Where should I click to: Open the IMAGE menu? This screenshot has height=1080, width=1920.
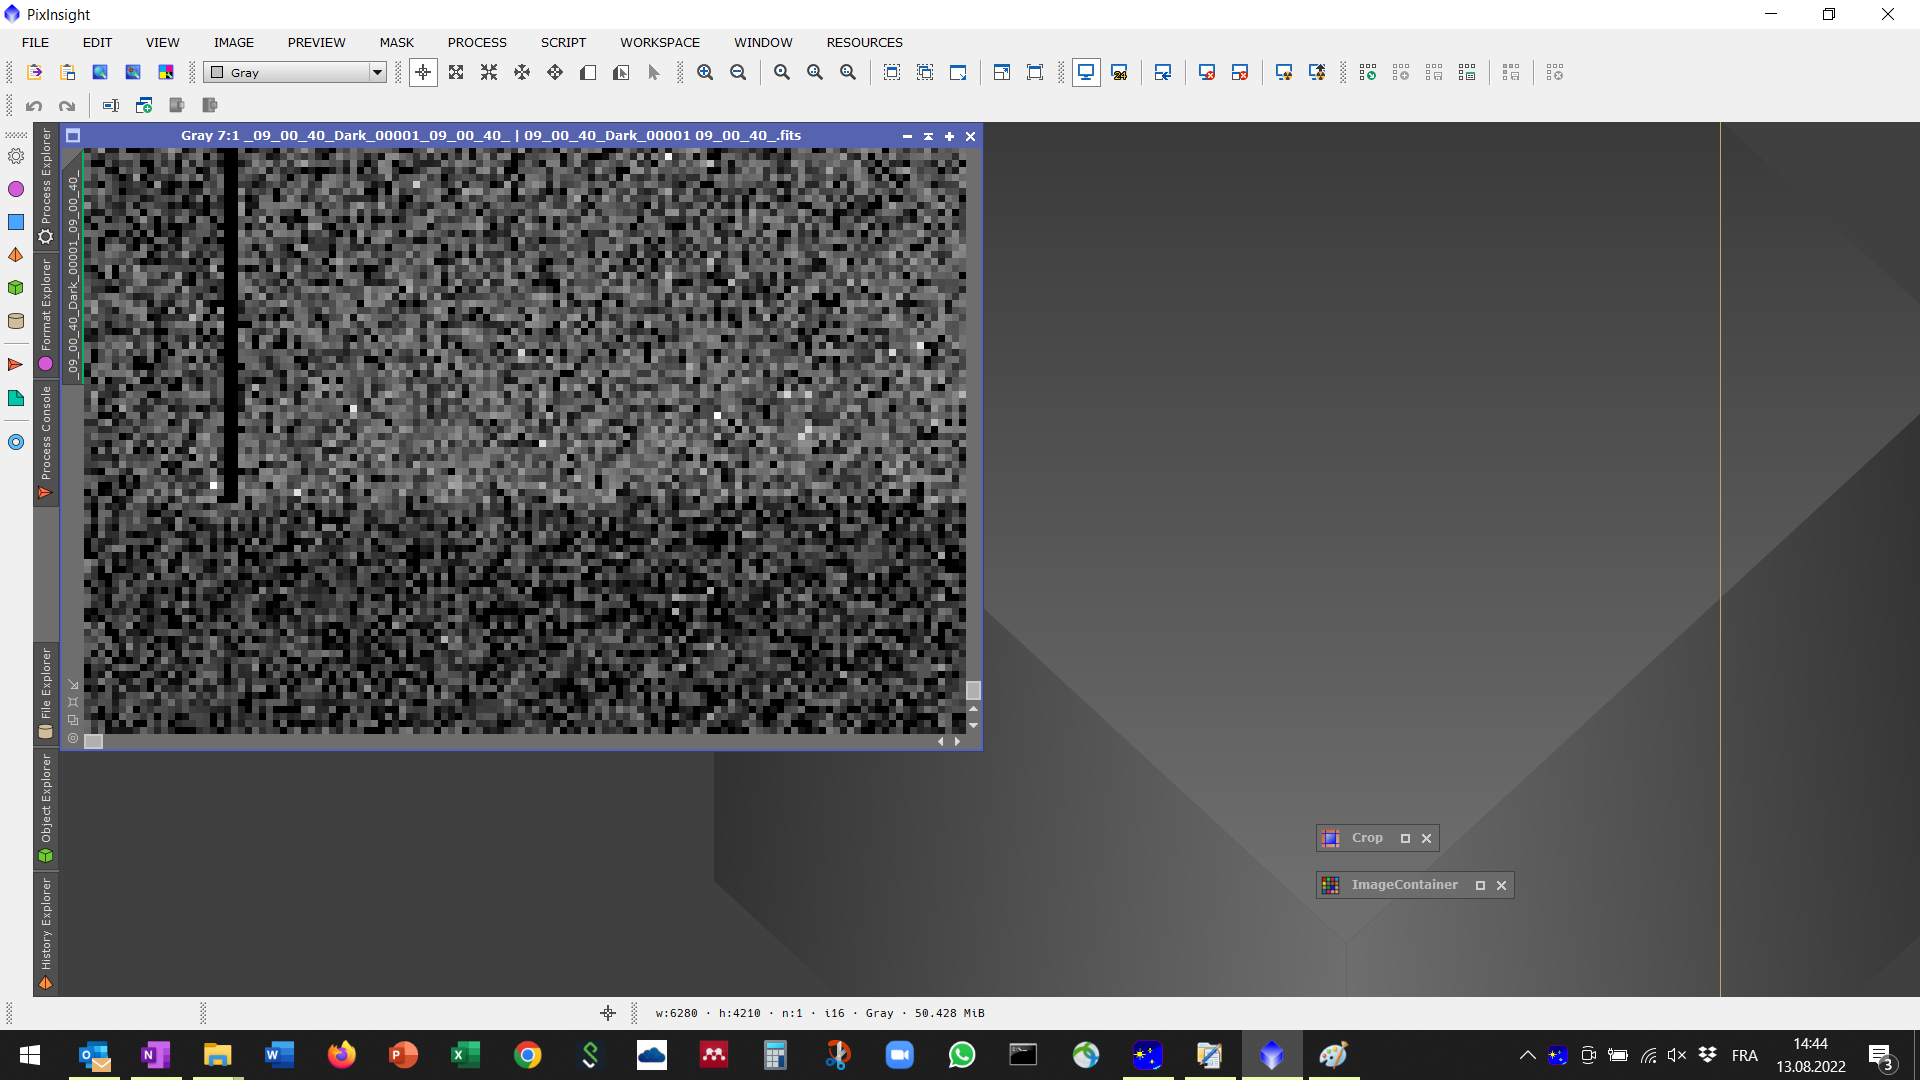pos(234,42)
